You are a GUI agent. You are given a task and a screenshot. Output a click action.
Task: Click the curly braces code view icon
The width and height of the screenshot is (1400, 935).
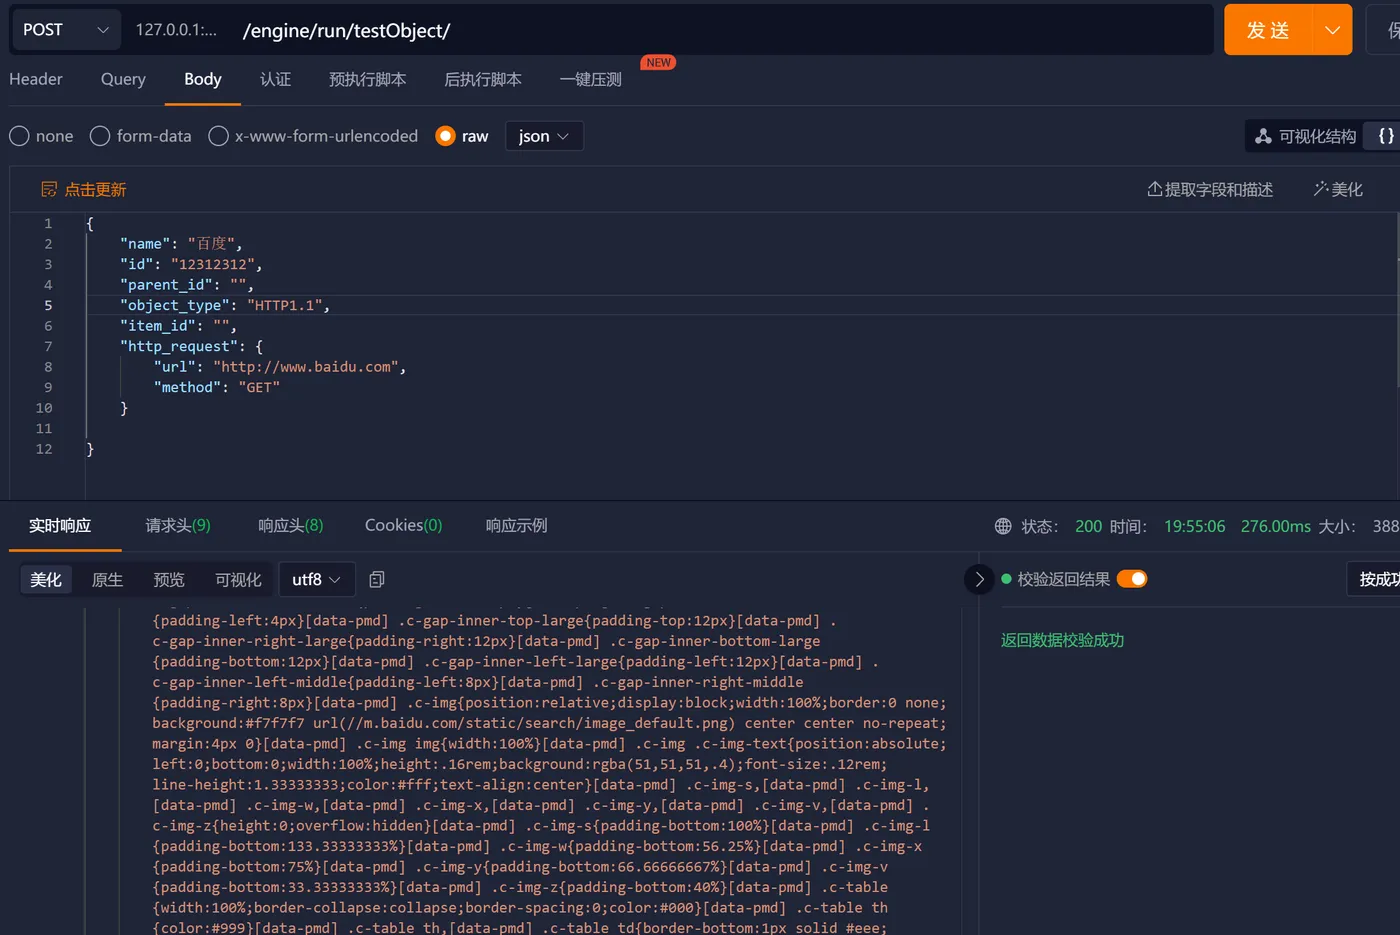pyautogui.click(x=1385, y=136)
